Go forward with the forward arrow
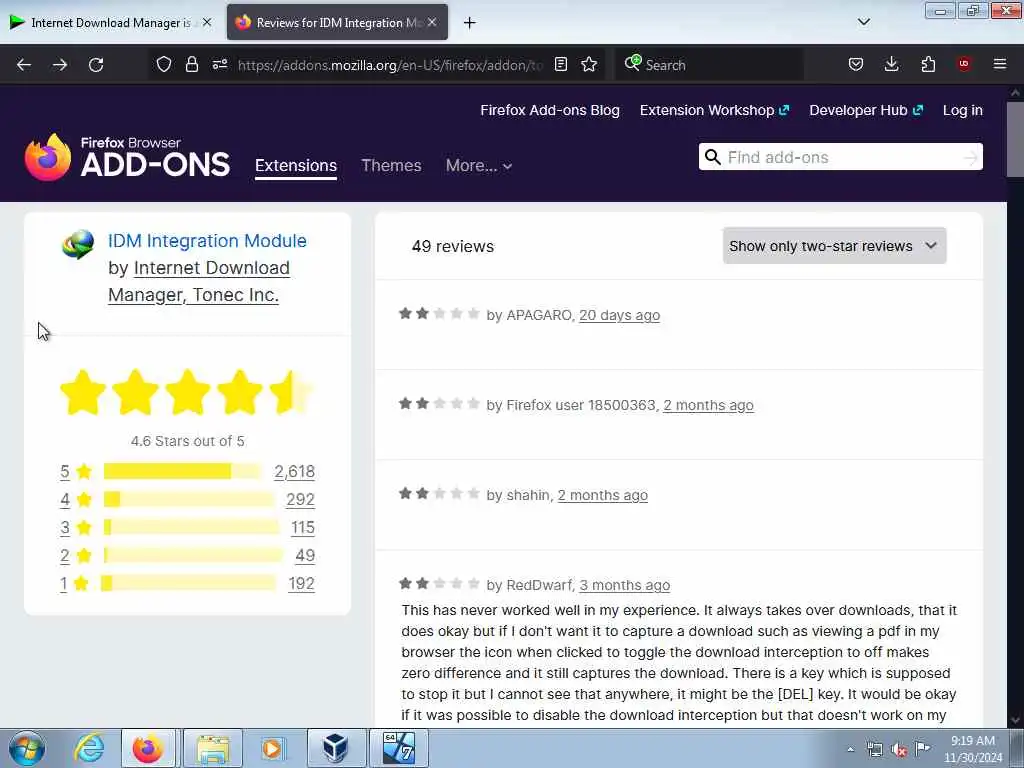Screen dimensions: 1024x768 60,65
